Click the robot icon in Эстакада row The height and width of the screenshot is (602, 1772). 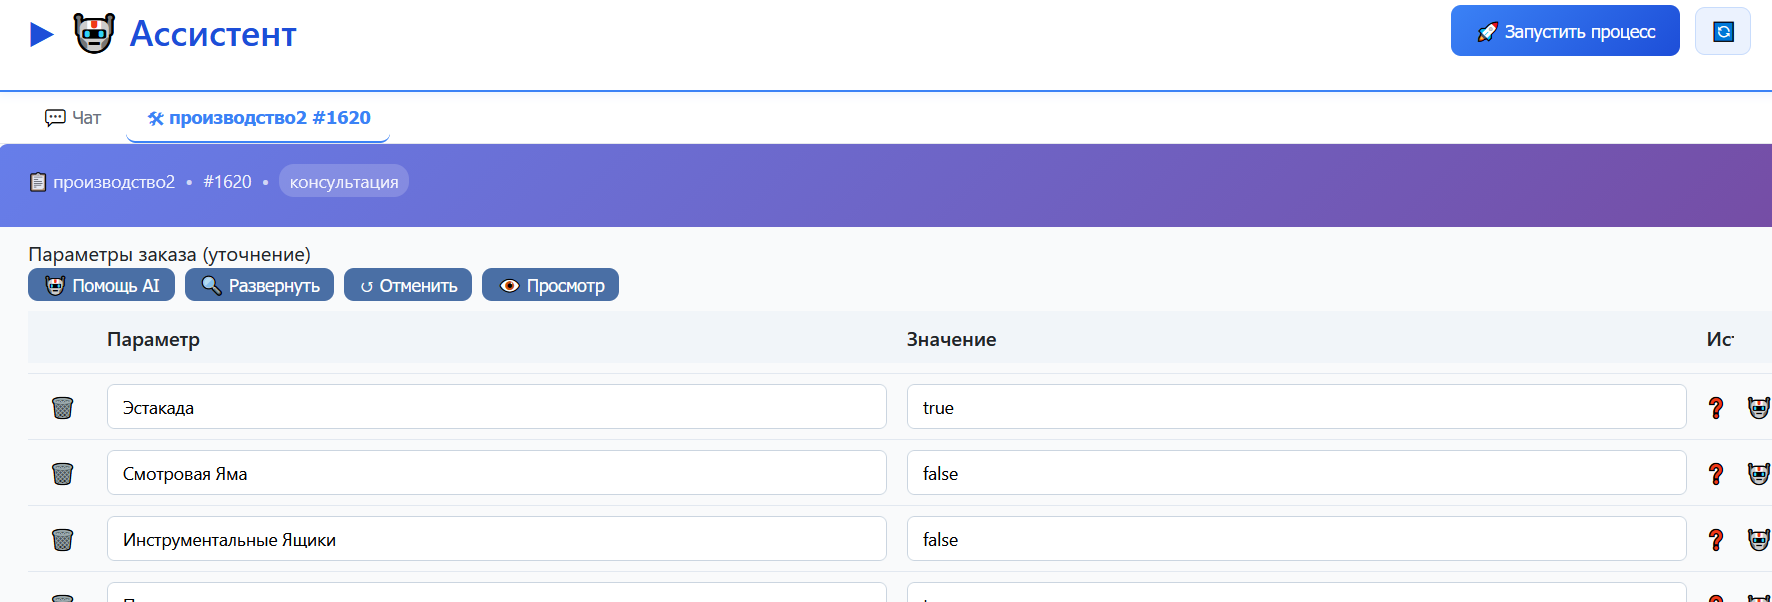pos(1758,407)
